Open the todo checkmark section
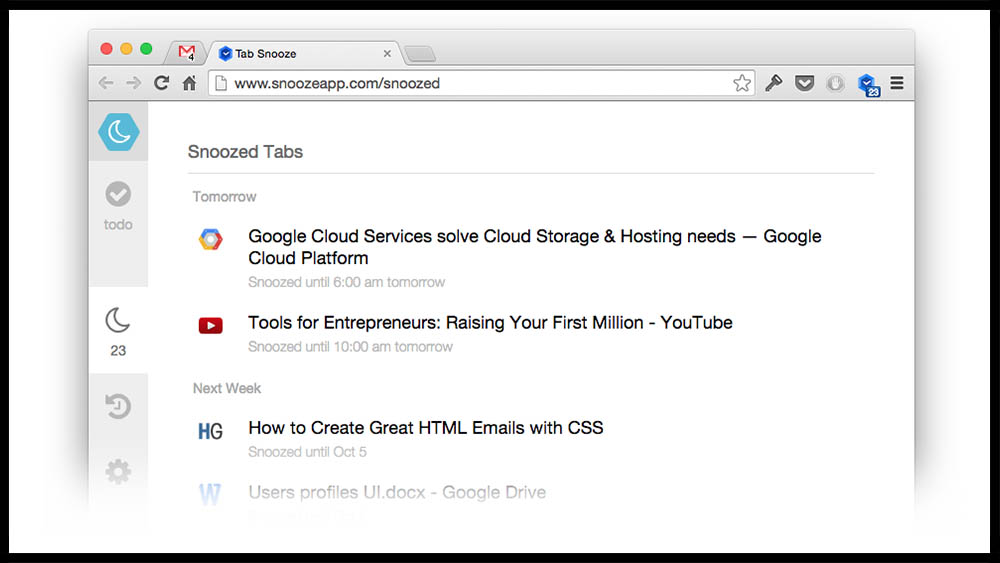Screen dimensions: 1000x563 [118, 194]
